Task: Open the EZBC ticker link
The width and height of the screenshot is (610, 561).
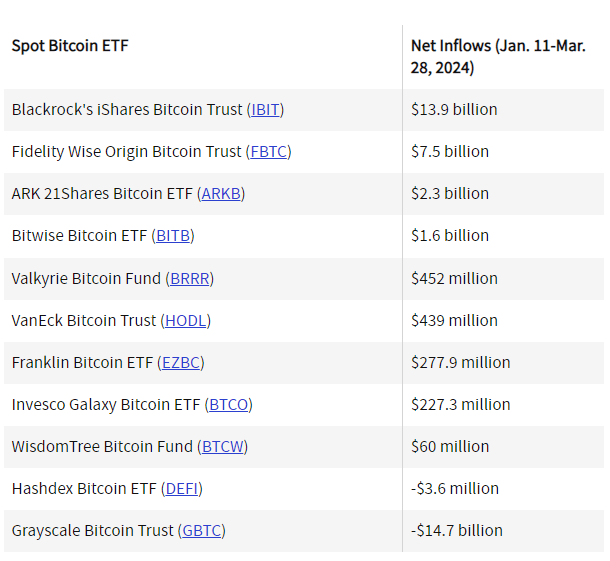Action: coord(181,362)
